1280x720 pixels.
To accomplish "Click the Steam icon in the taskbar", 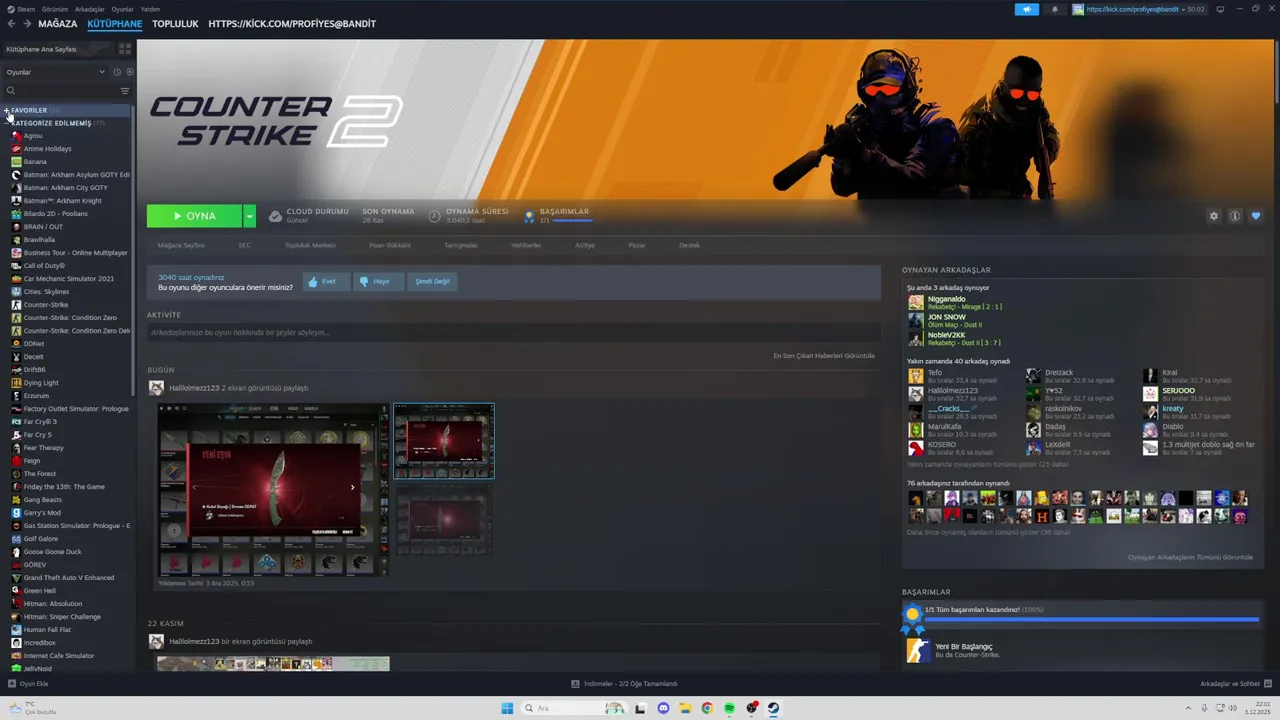I will pyautogui.click(x=773, y=708).
